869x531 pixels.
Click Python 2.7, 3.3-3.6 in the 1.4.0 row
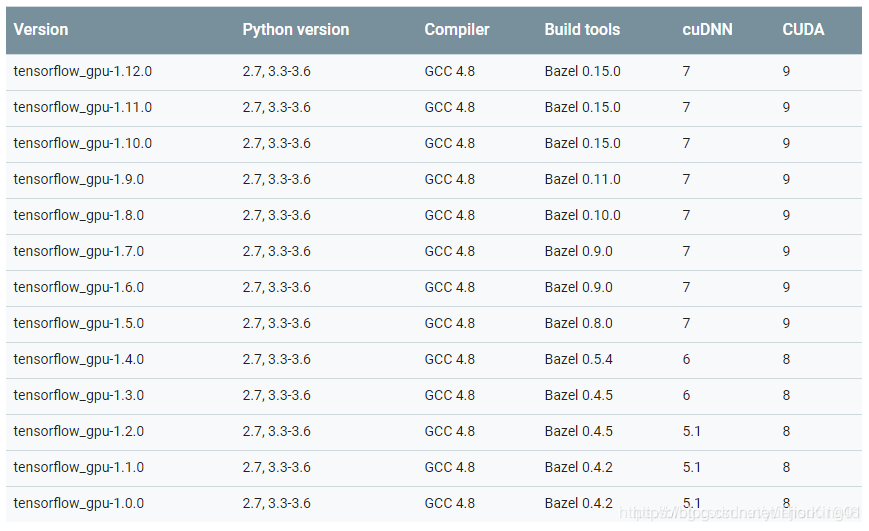277,360
